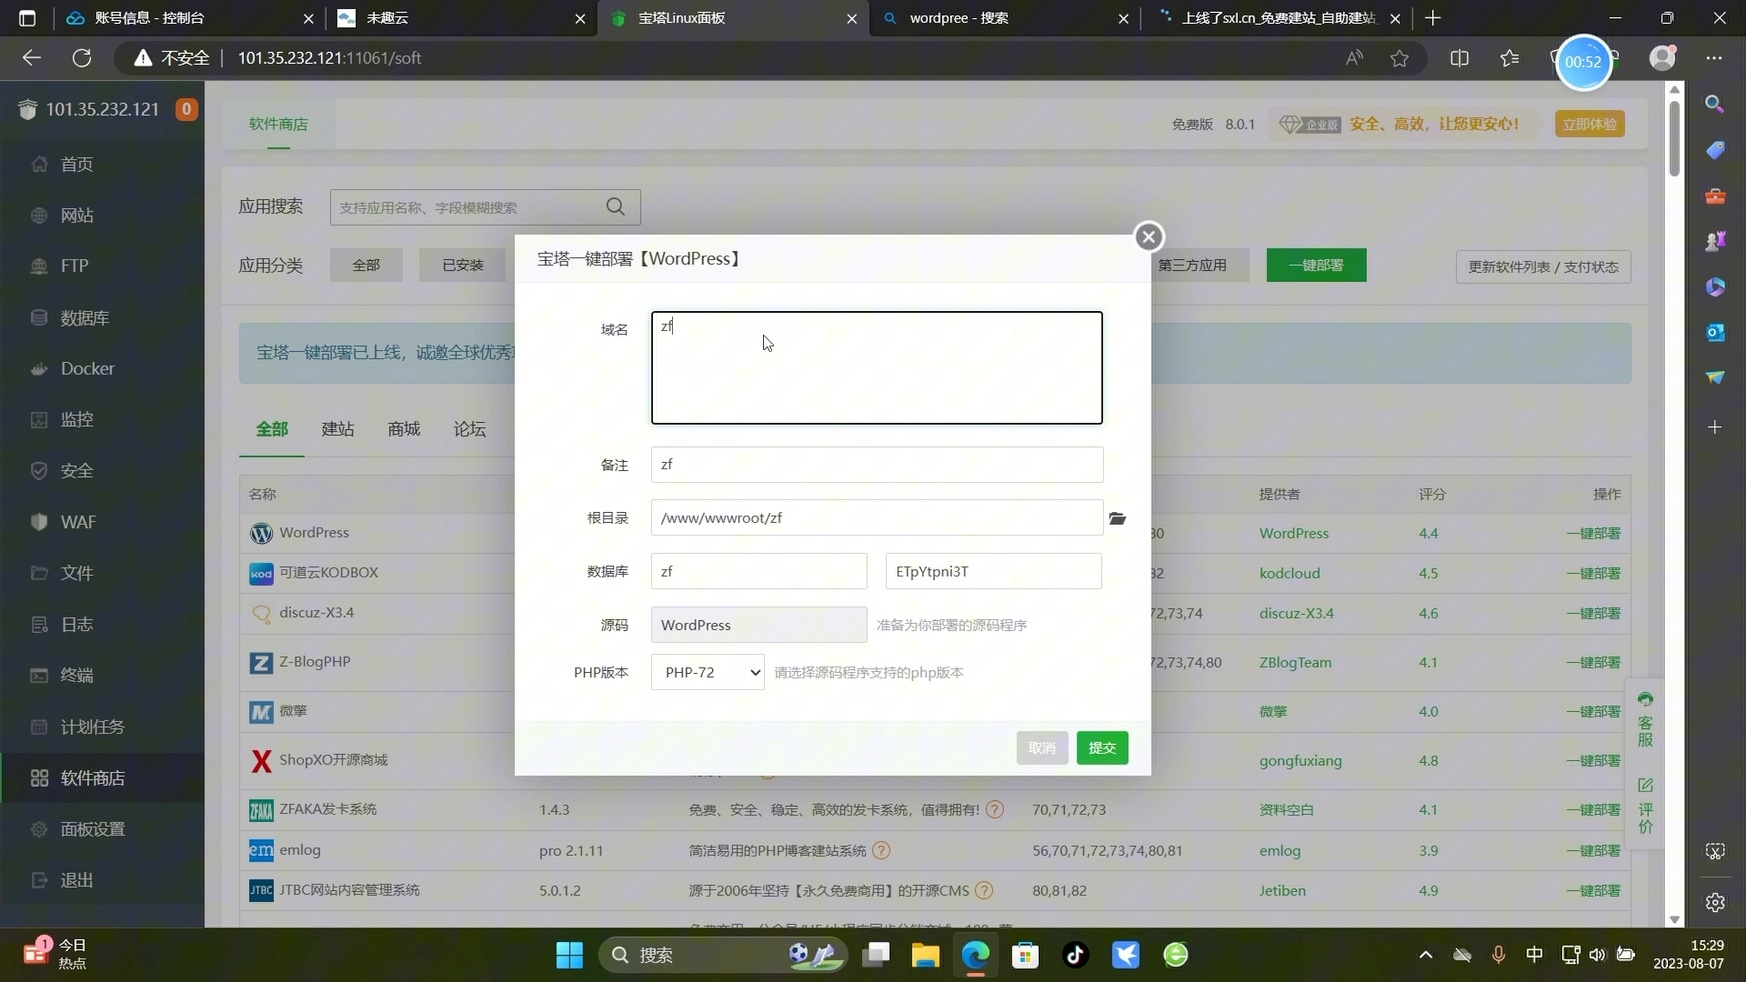Open 更新软件列表/支付状态 link

[x=1543, y=266]
